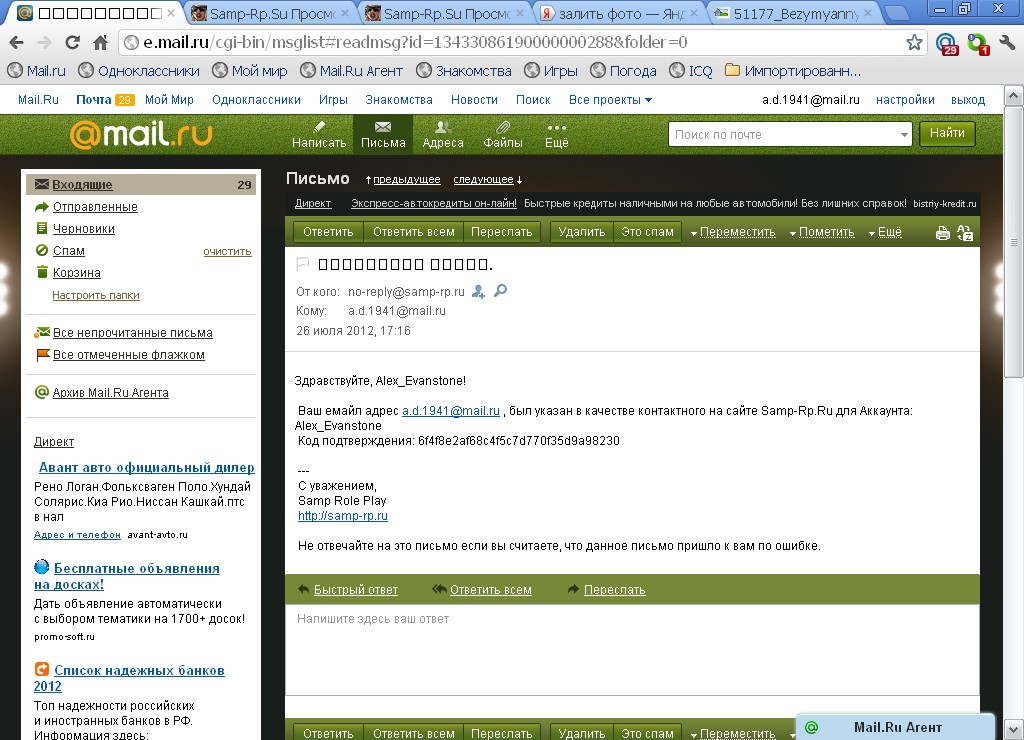This screenshot has width=1024, height=740.
Task: Open Корзина folder
Action: 76,272
